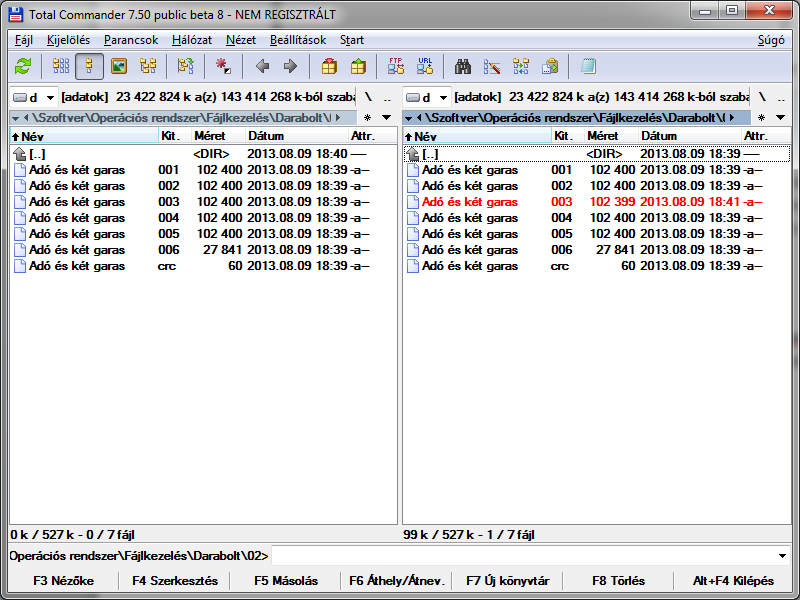
Task: Click the F6 Áthely/Átnev. button
Action: click(396, 581)
